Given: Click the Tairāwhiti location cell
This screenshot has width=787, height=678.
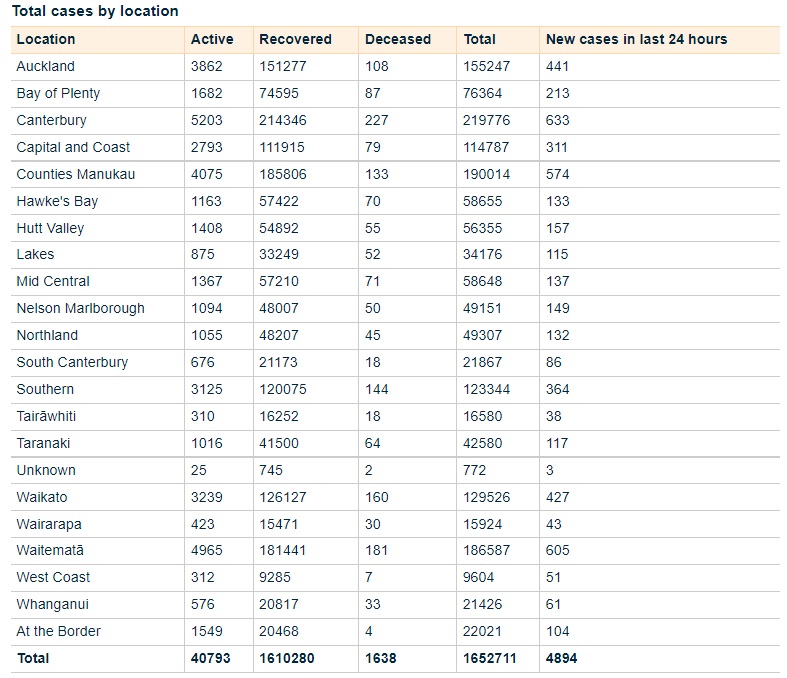Looking at the screenshot, I should pyautogui.click(x=46, y=416).
